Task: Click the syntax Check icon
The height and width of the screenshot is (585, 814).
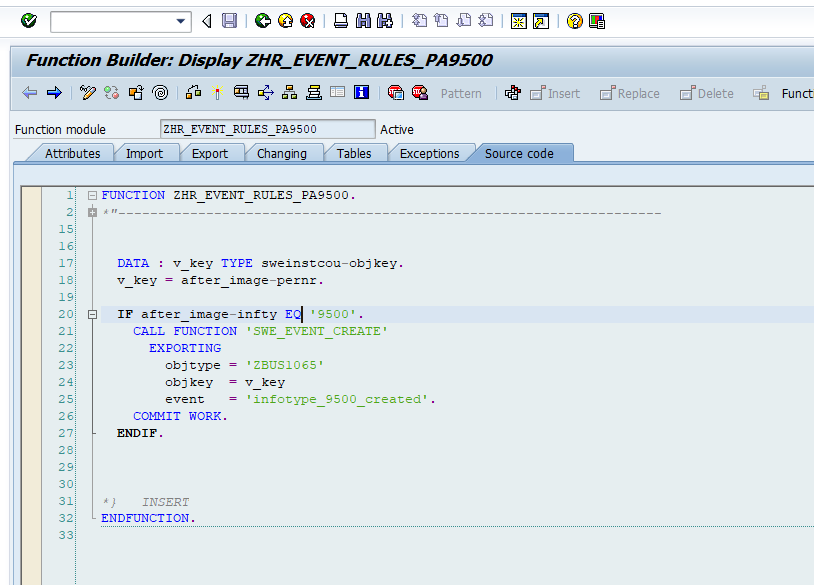Action: (194, 93)
